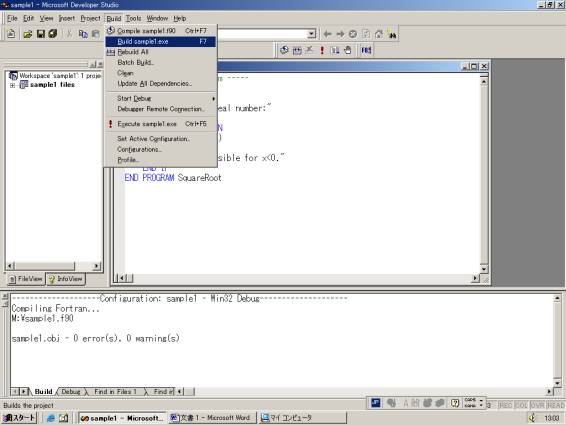Click the Save floppy disk icon

[x=41, y=34]
